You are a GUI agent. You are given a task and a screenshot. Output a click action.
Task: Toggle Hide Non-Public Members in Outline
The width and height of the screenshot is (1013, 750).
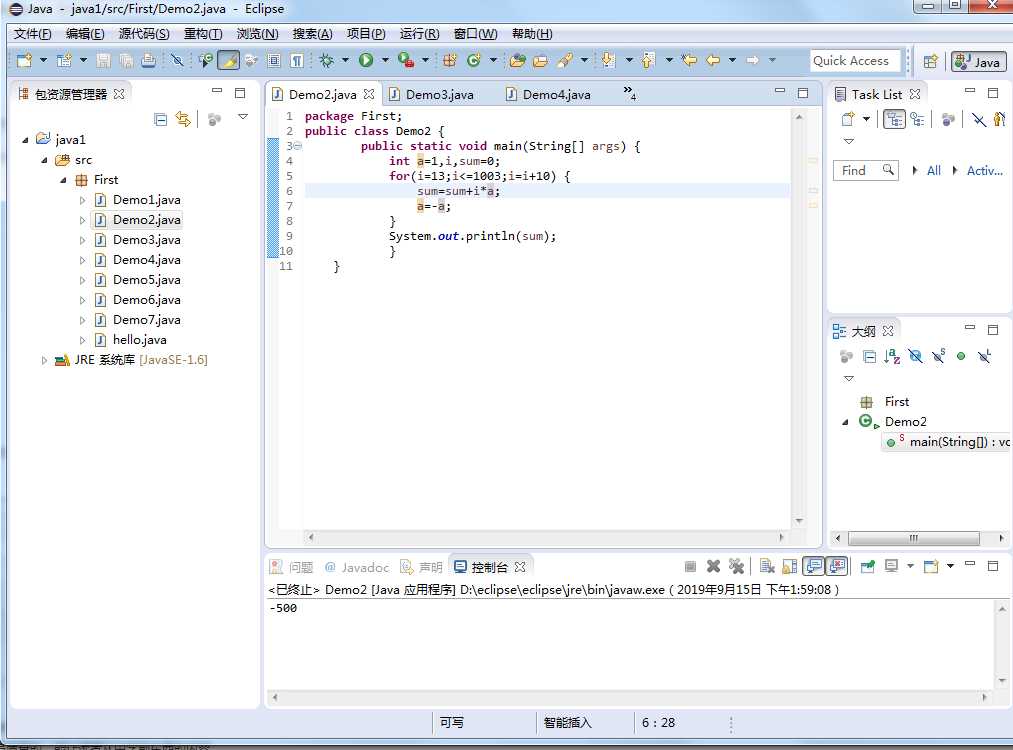[961, 356]
